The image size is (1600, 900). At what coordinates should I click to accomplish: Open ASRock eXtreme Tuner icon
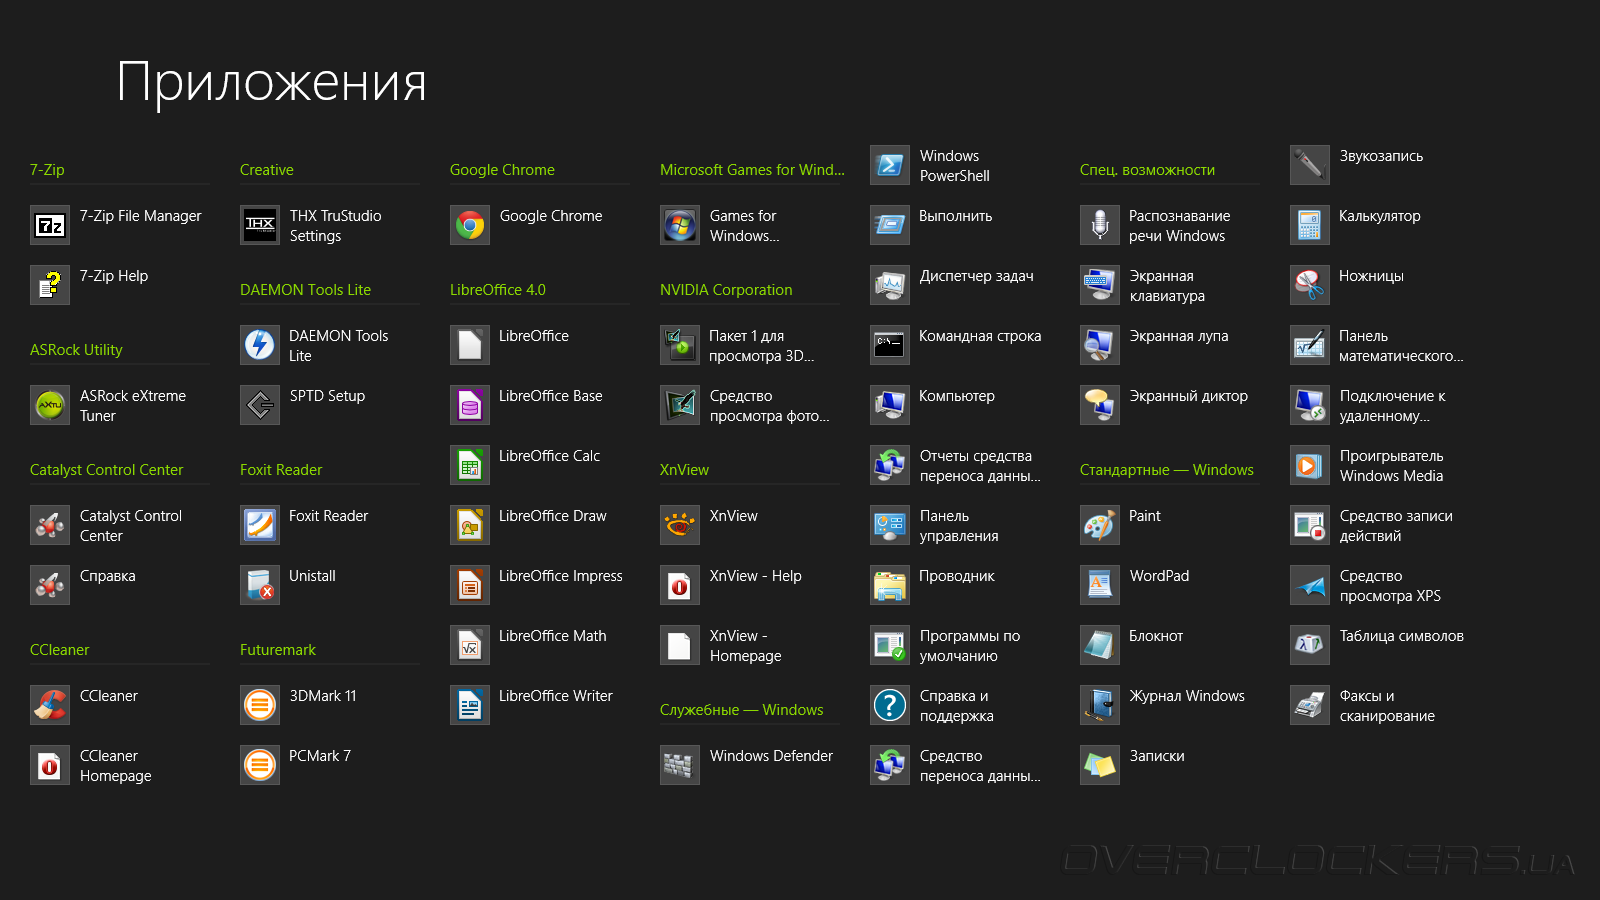point(50,405)
